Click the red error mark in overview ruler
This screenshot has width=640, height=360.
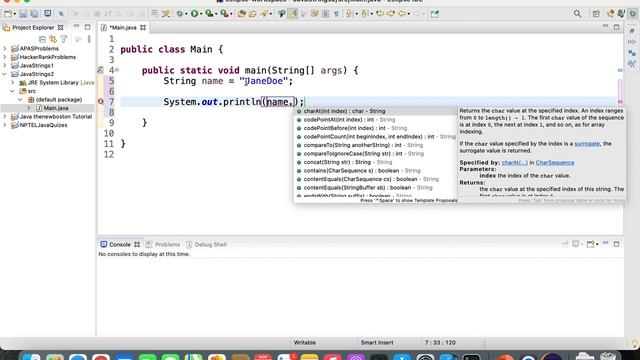[x=620, y=102]
